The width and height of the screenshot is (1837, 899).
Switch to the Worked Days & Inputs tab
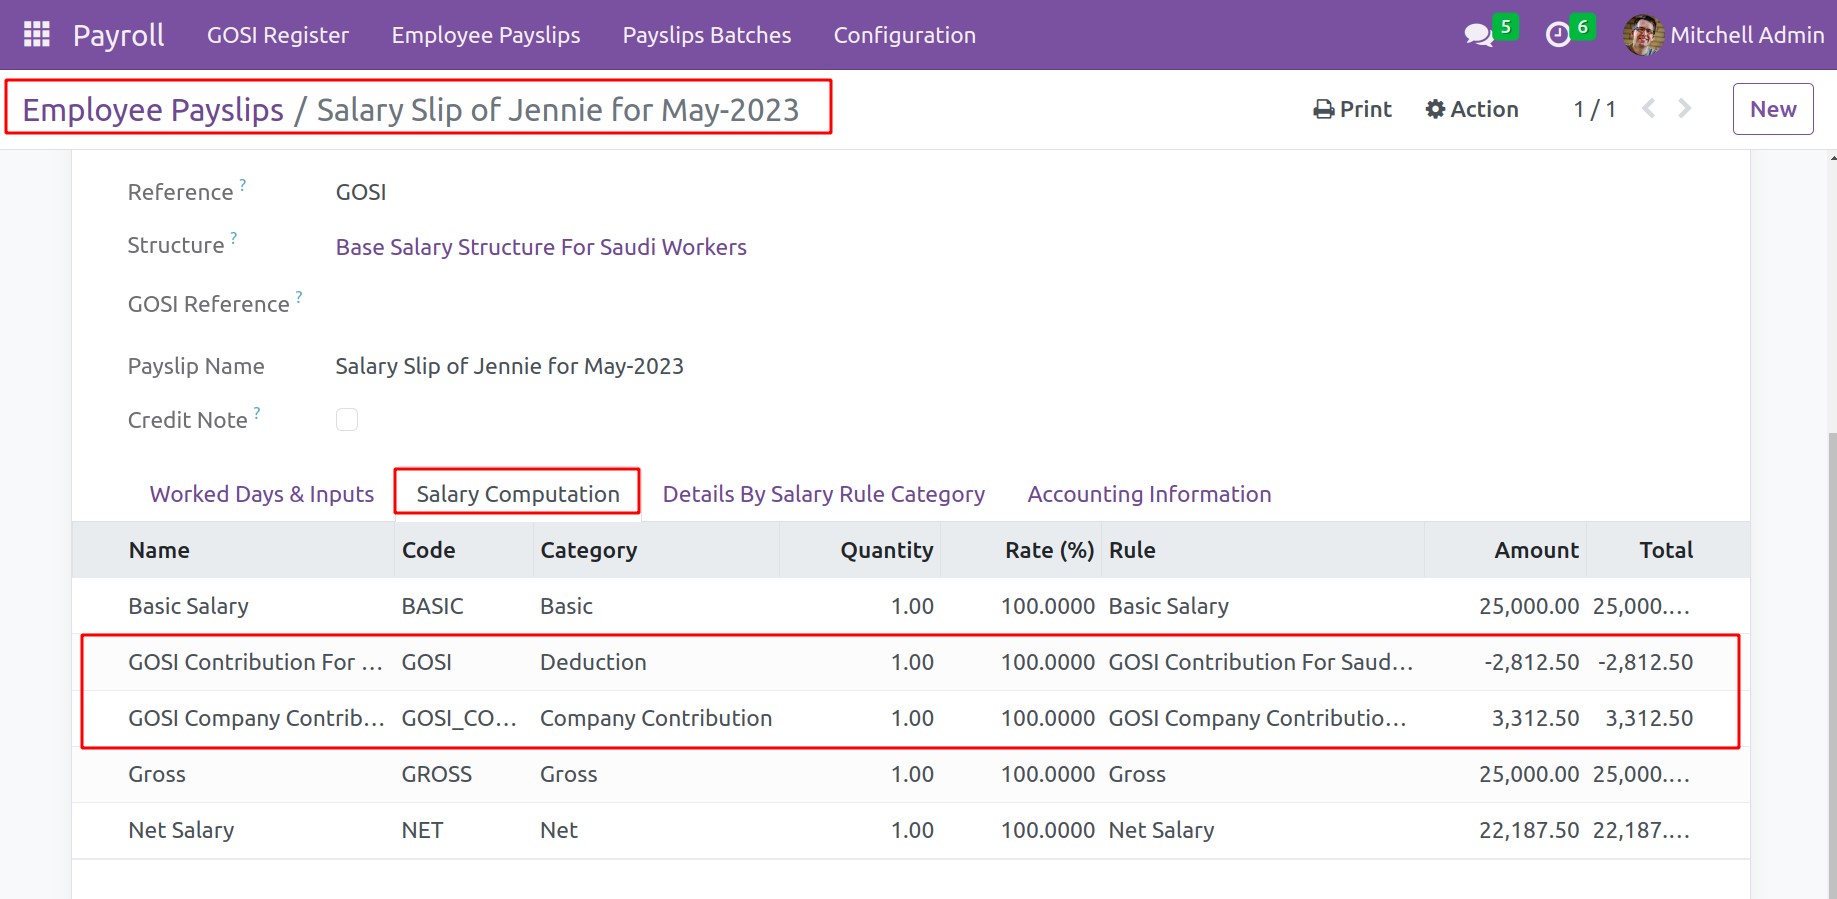point(261,494)
